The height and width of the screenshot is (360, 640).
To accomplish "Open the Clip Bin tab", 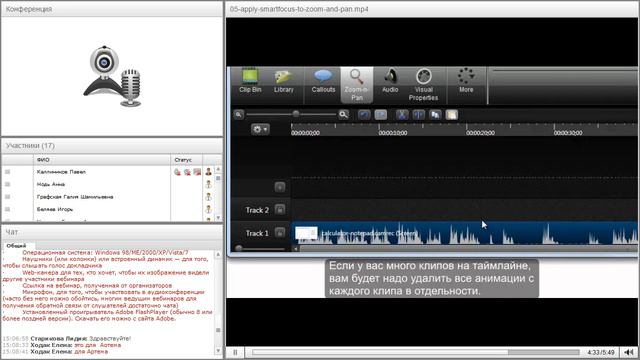I will (250, 82).
